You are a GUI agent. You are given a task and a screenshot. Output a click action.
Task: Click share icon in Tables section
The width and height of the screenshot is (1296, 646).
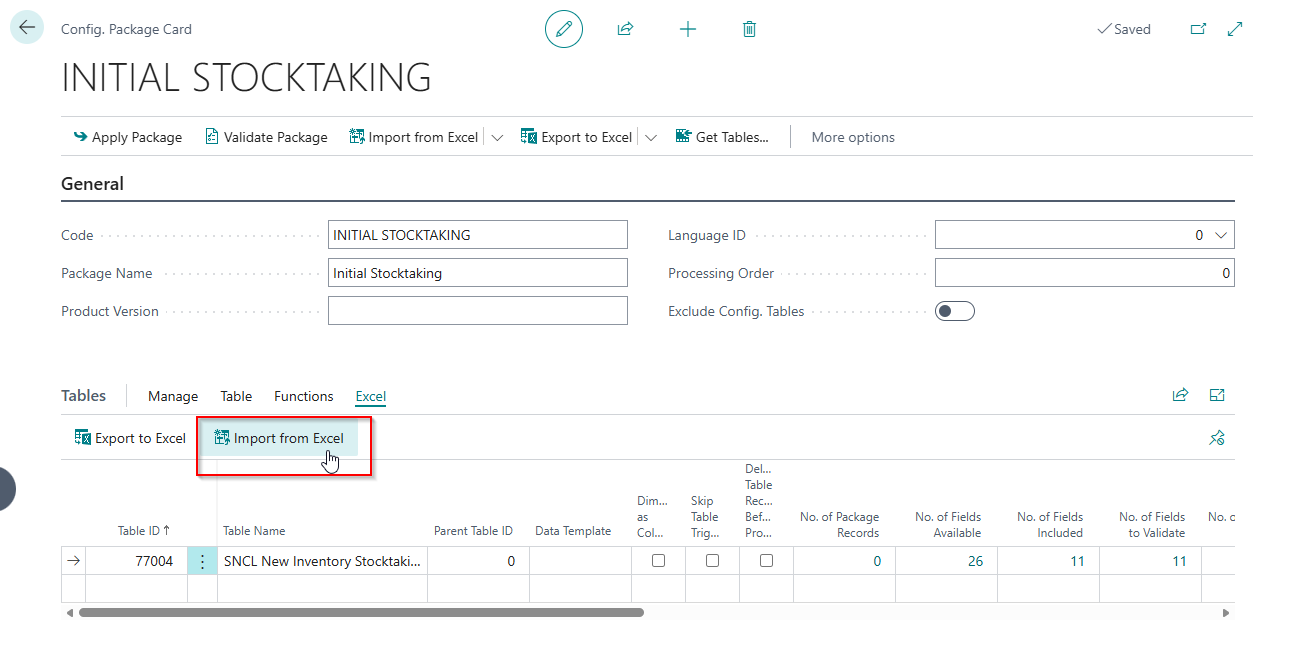(1181, 395)
